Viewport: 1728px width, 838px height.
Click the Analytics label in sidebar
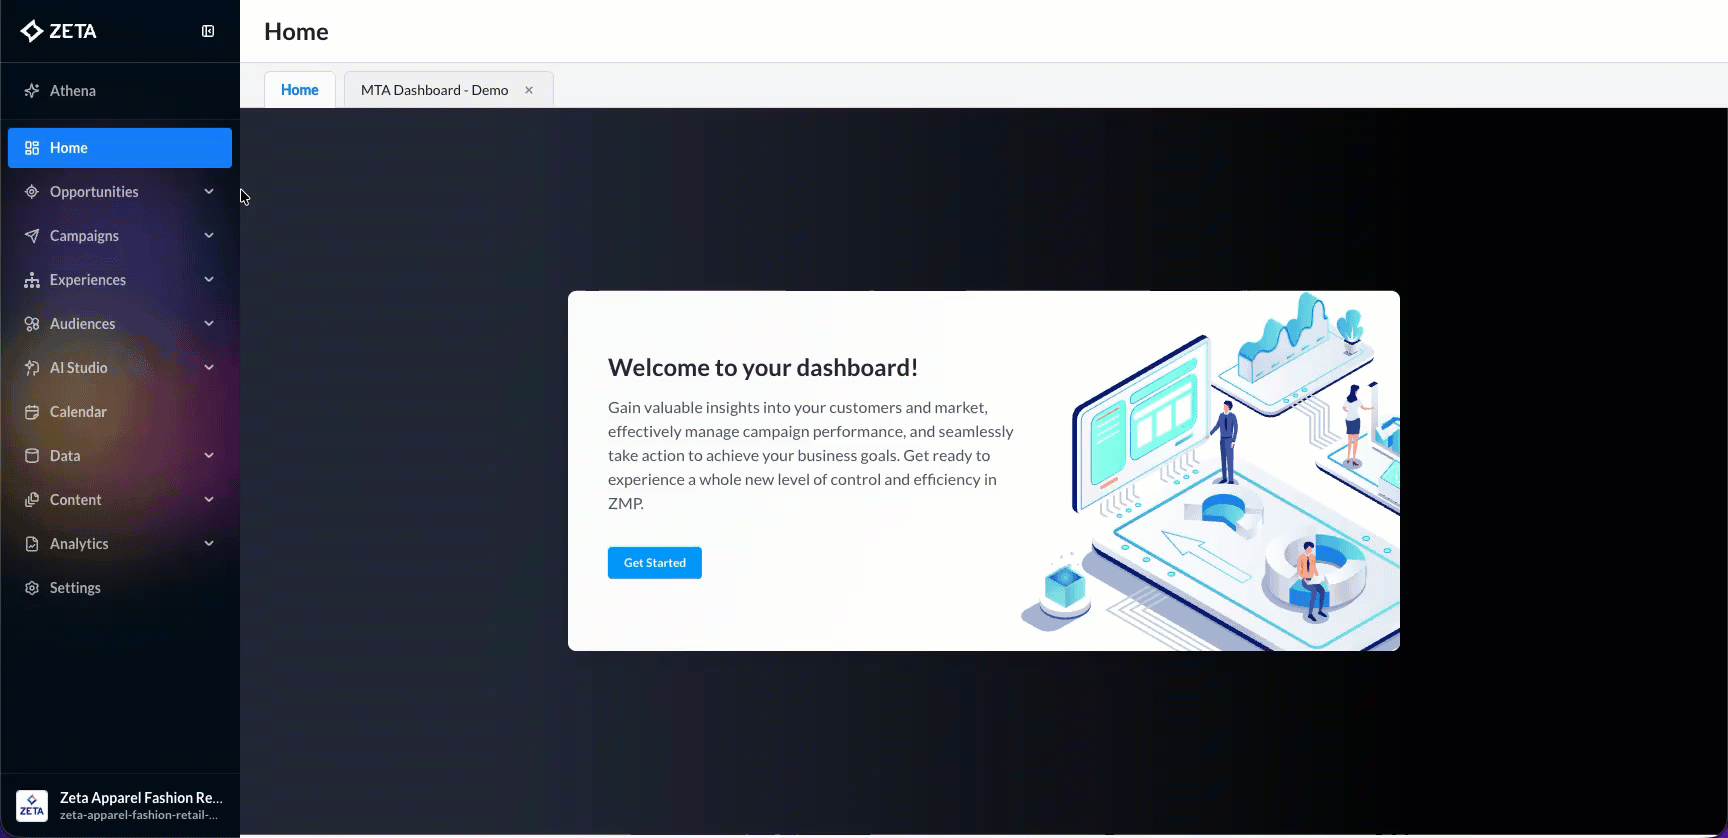[79, 544]
